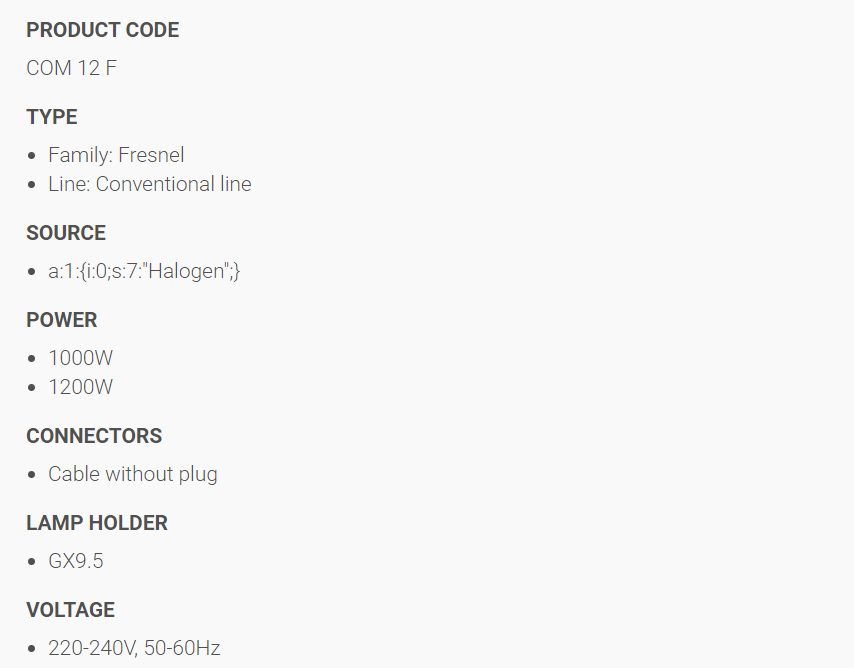Click the bullet before Cable without plug
Image resolution: width=854 pixels, height=668 pixels.
coord(32,475)
